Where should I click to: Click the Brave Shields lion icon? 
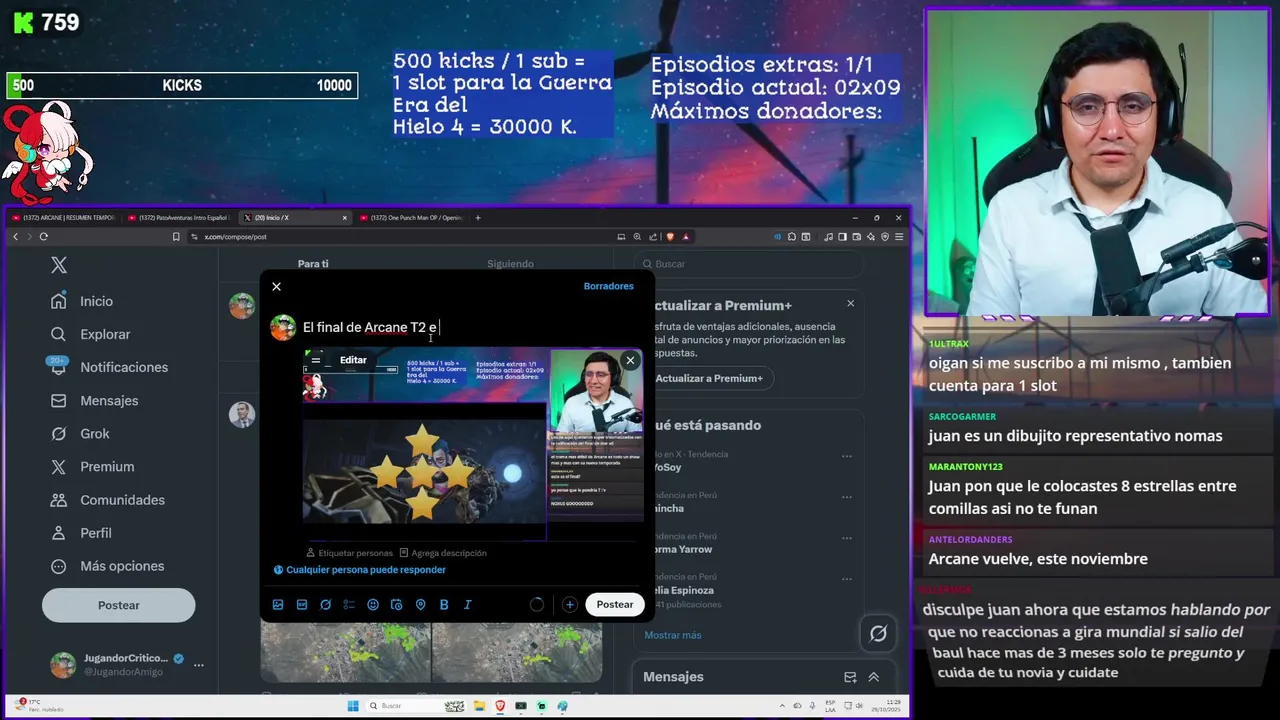(x=670, y=237)
